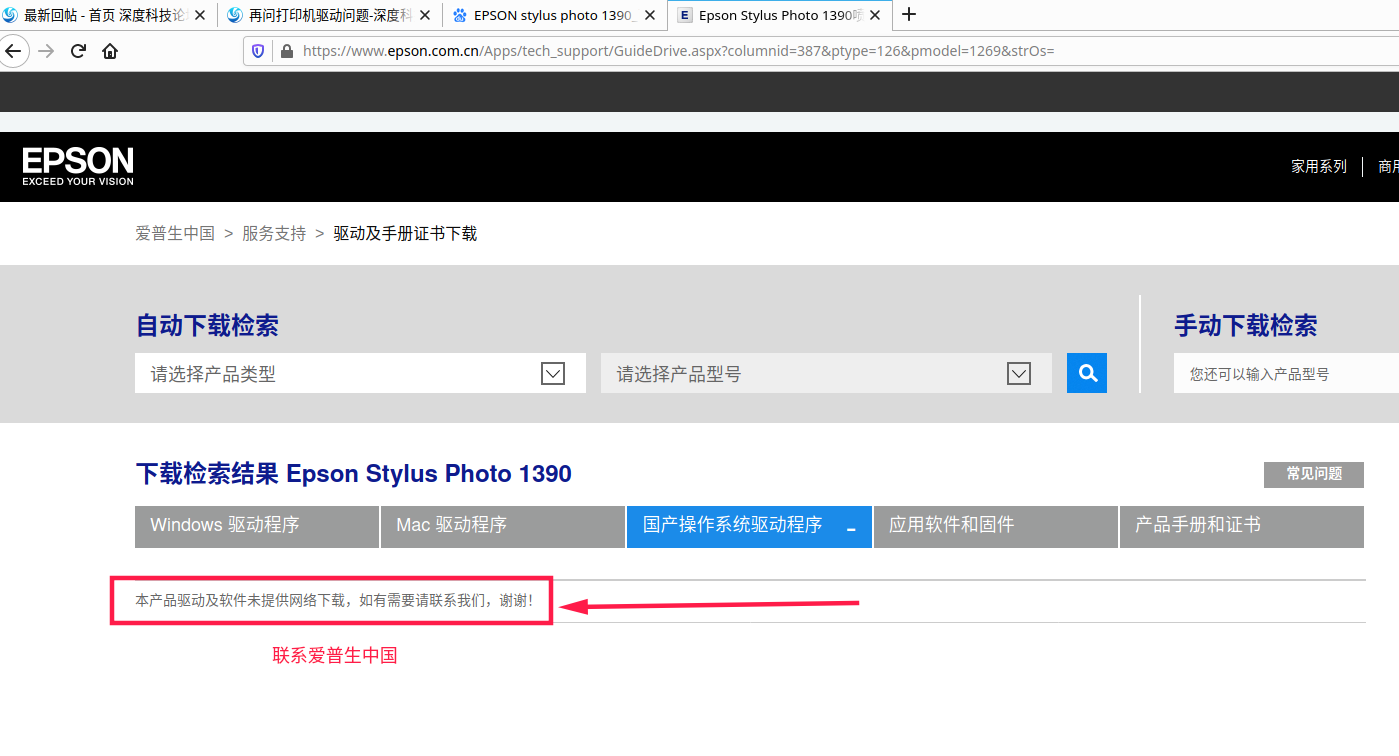Screen dimensions: 1399x756
Task: Click the 您还可以输入产品型号 input field
Action: coord(1286,374)
